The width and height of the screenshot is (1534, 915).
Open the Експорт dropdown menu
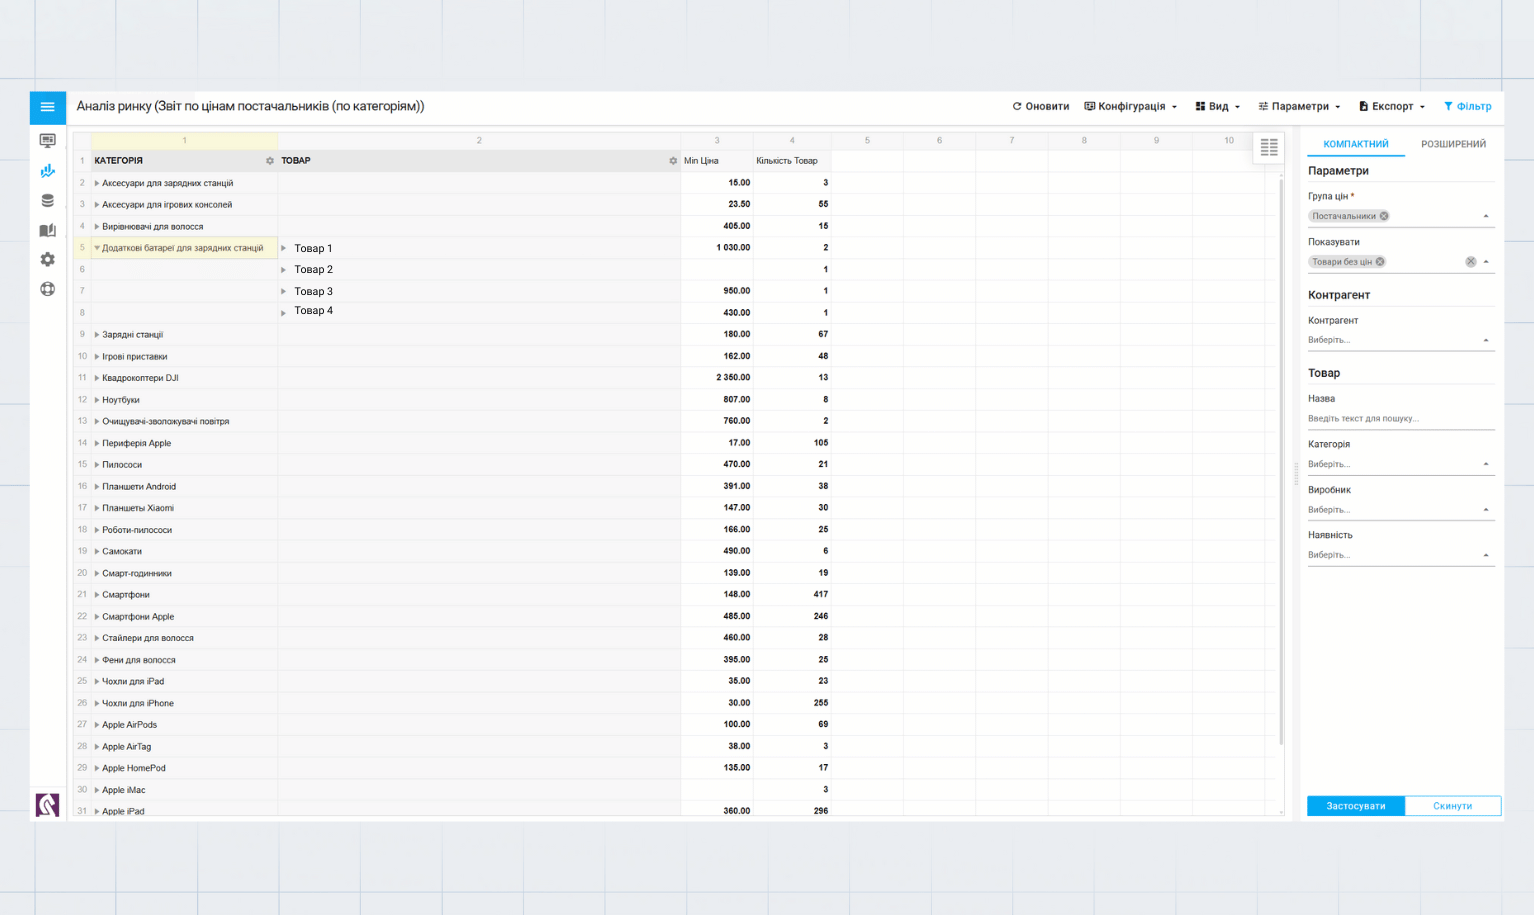1392,106
